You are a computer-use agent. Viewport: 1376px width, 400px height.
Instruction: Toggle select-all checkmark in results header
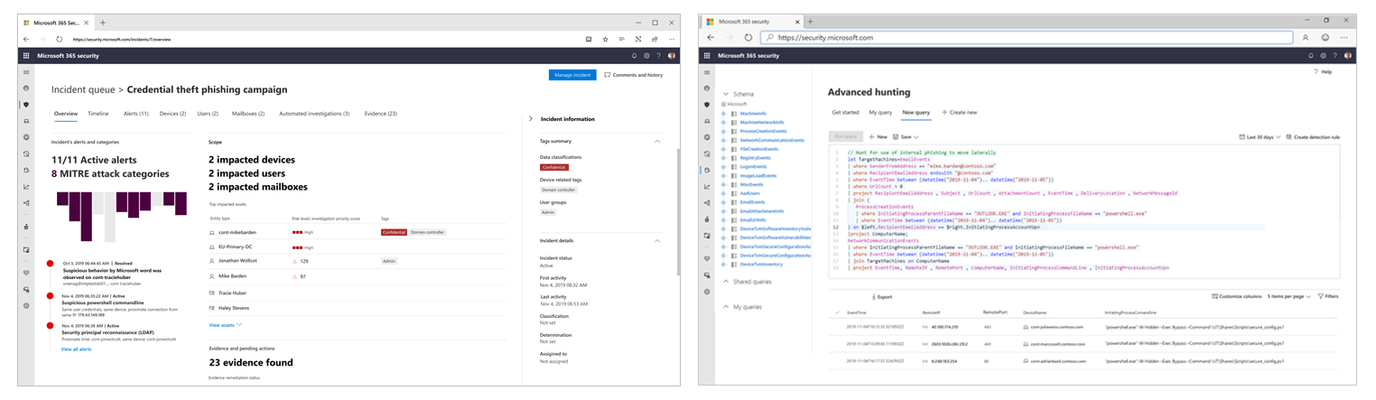[837, 313]
